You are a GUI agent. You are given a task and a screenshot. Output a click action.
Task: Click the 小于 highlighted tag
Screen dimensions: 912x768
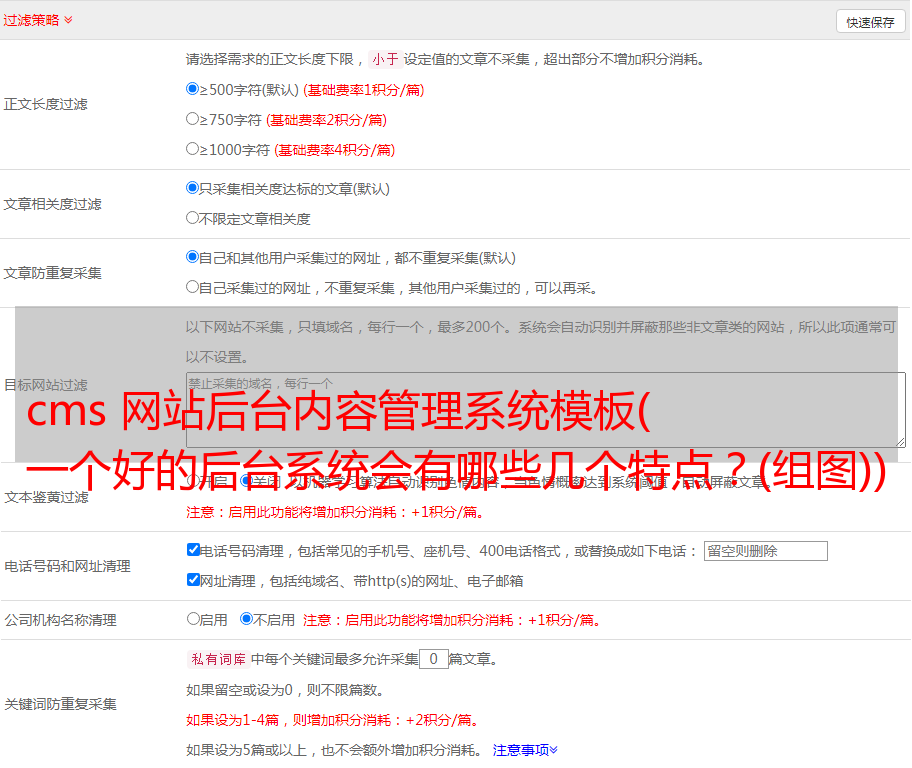[x=385, y=59]
